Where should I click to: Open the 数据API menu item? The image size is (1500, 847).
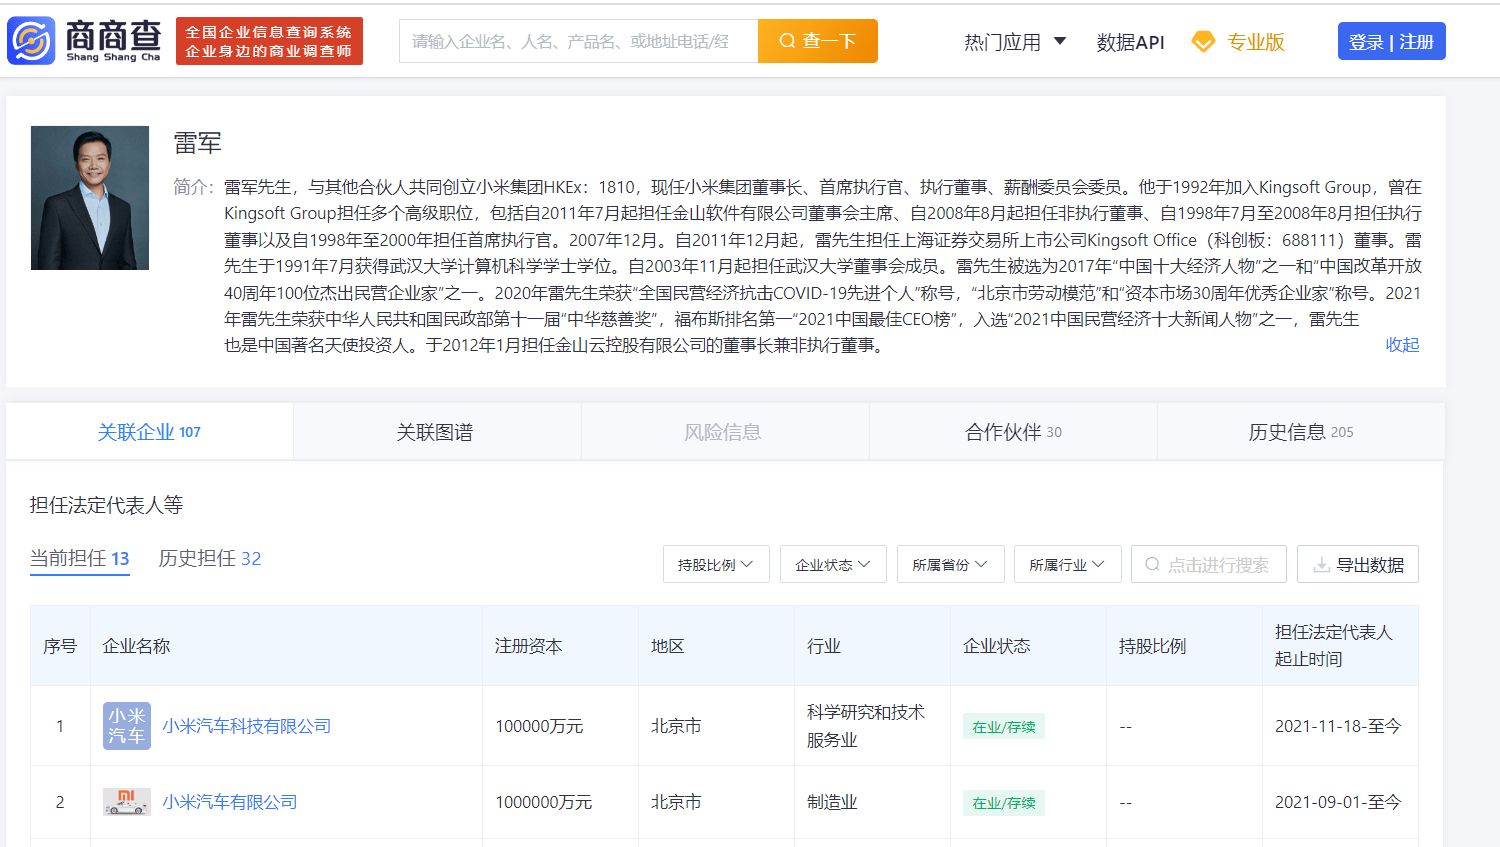[1130, 42]
